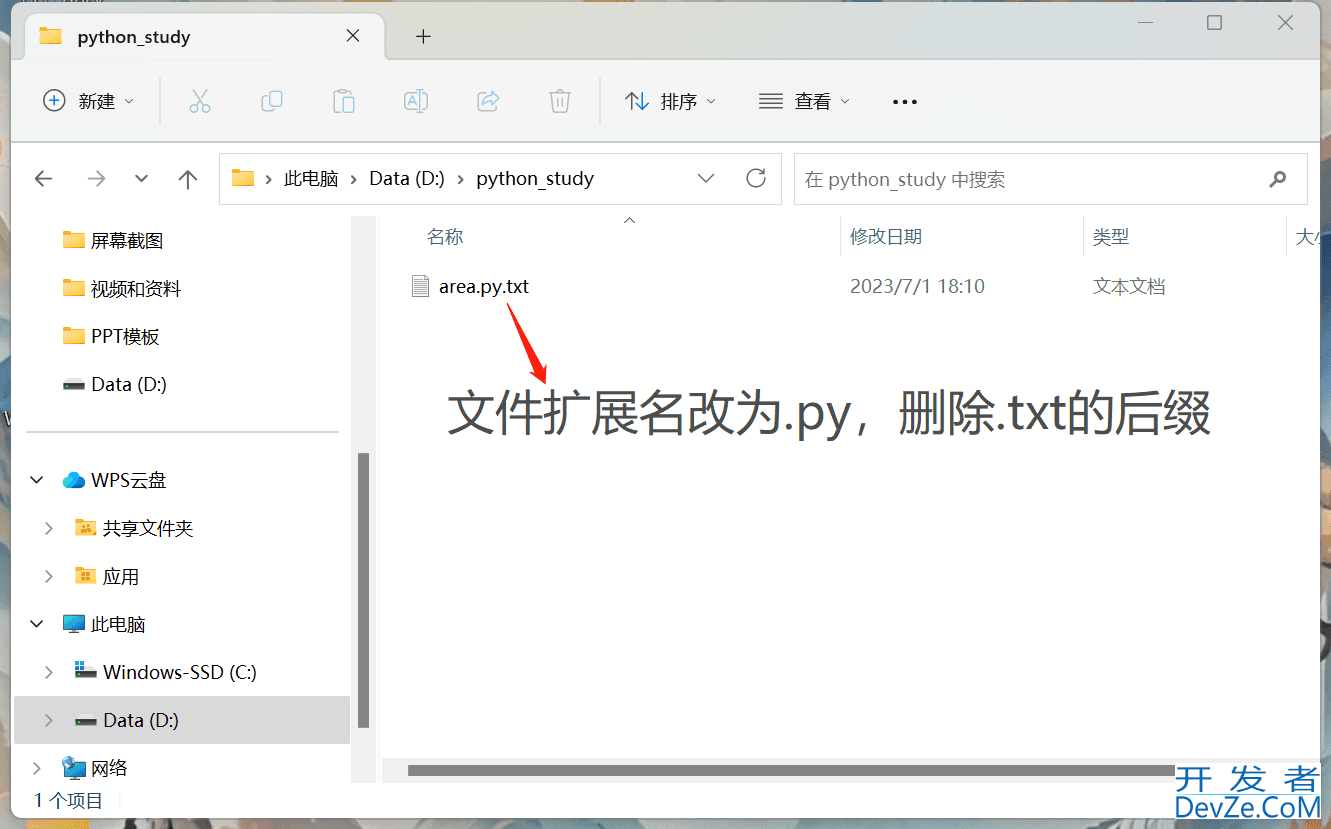
Task: Click the folder icon in address bar
Action: 243,178
